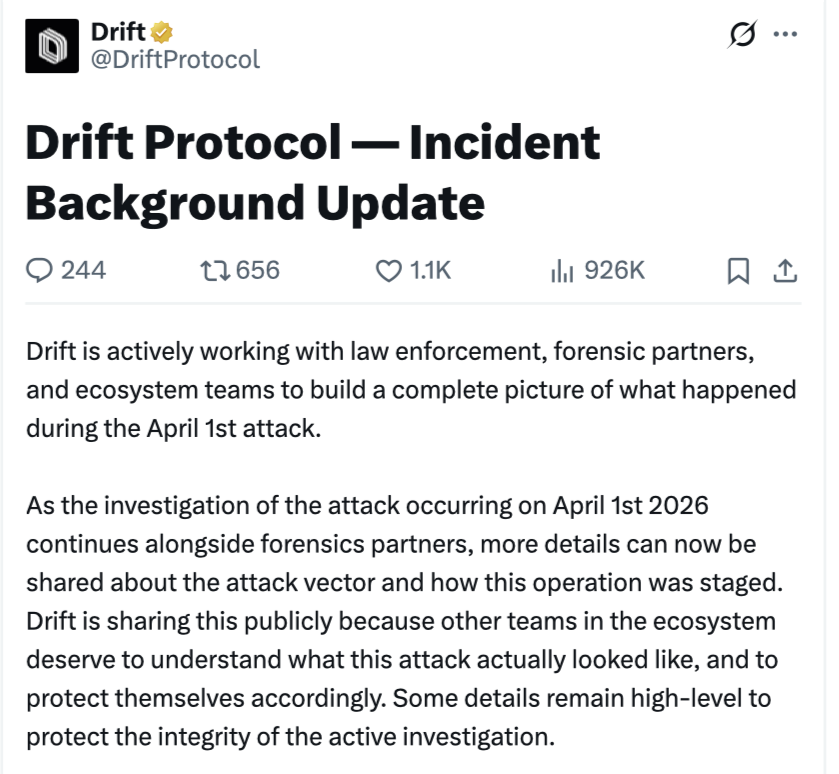Click the 926K views count
The image size is (839, 774).
point(615,268)
